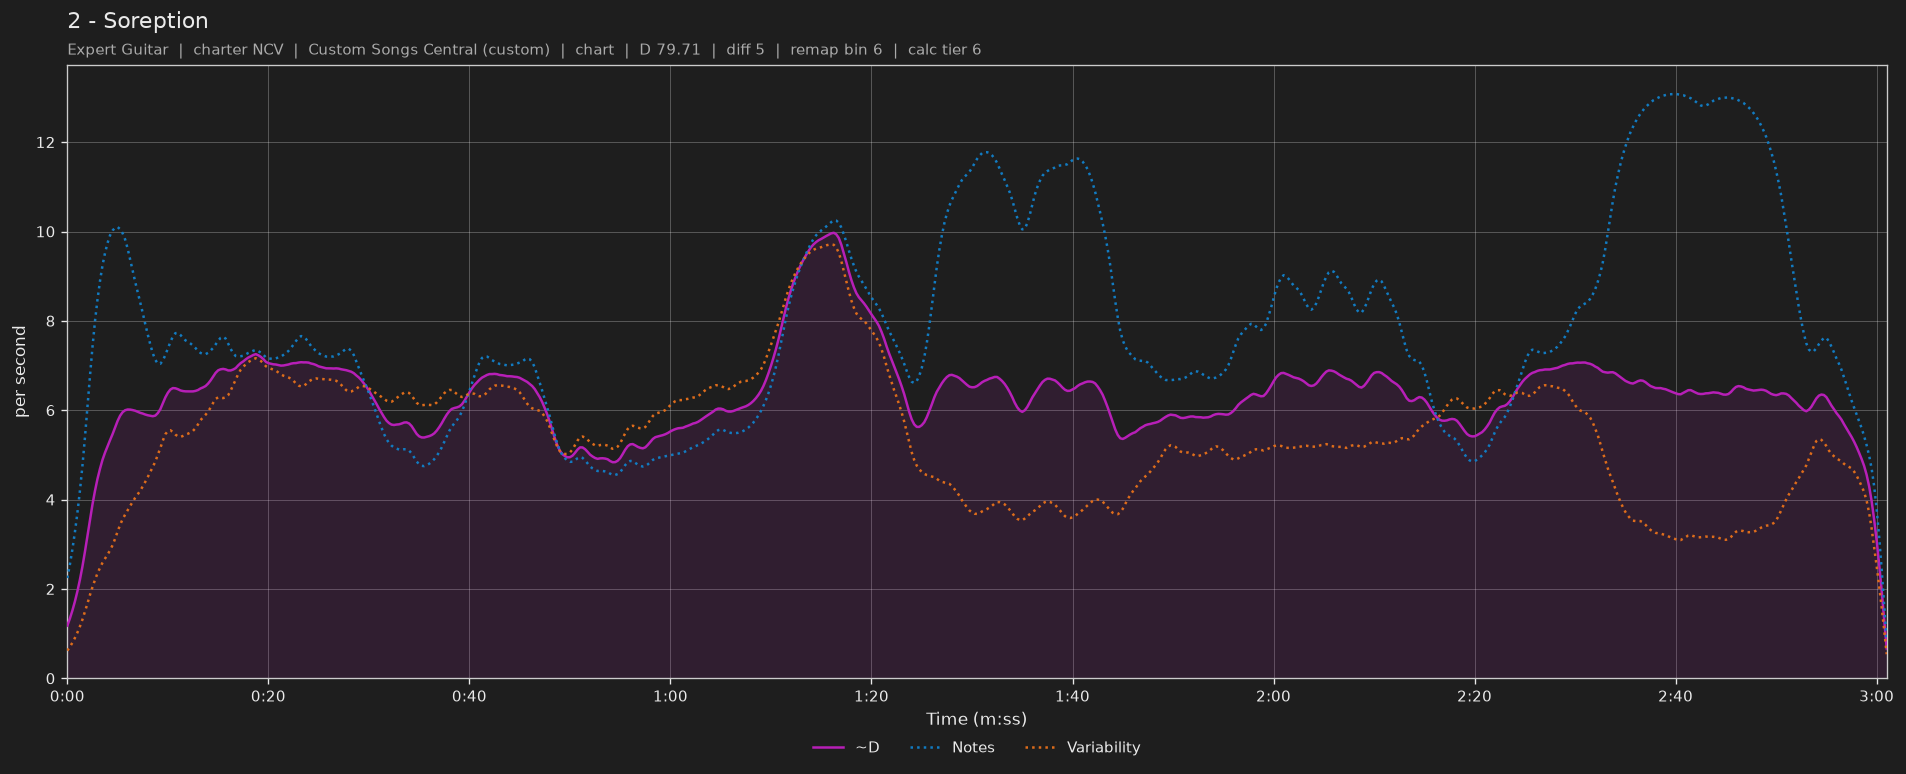Click the y-axis tick label 8
Image resolution: width=1906 pixels, height=774 pixels.
pos(52,322)
